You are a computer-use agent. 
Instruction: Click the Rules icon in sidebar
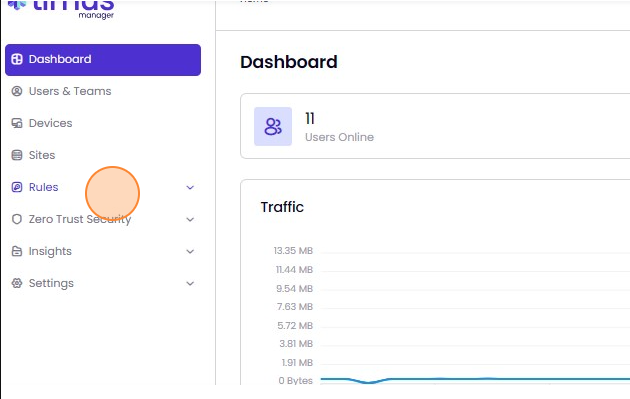(17, 187)
